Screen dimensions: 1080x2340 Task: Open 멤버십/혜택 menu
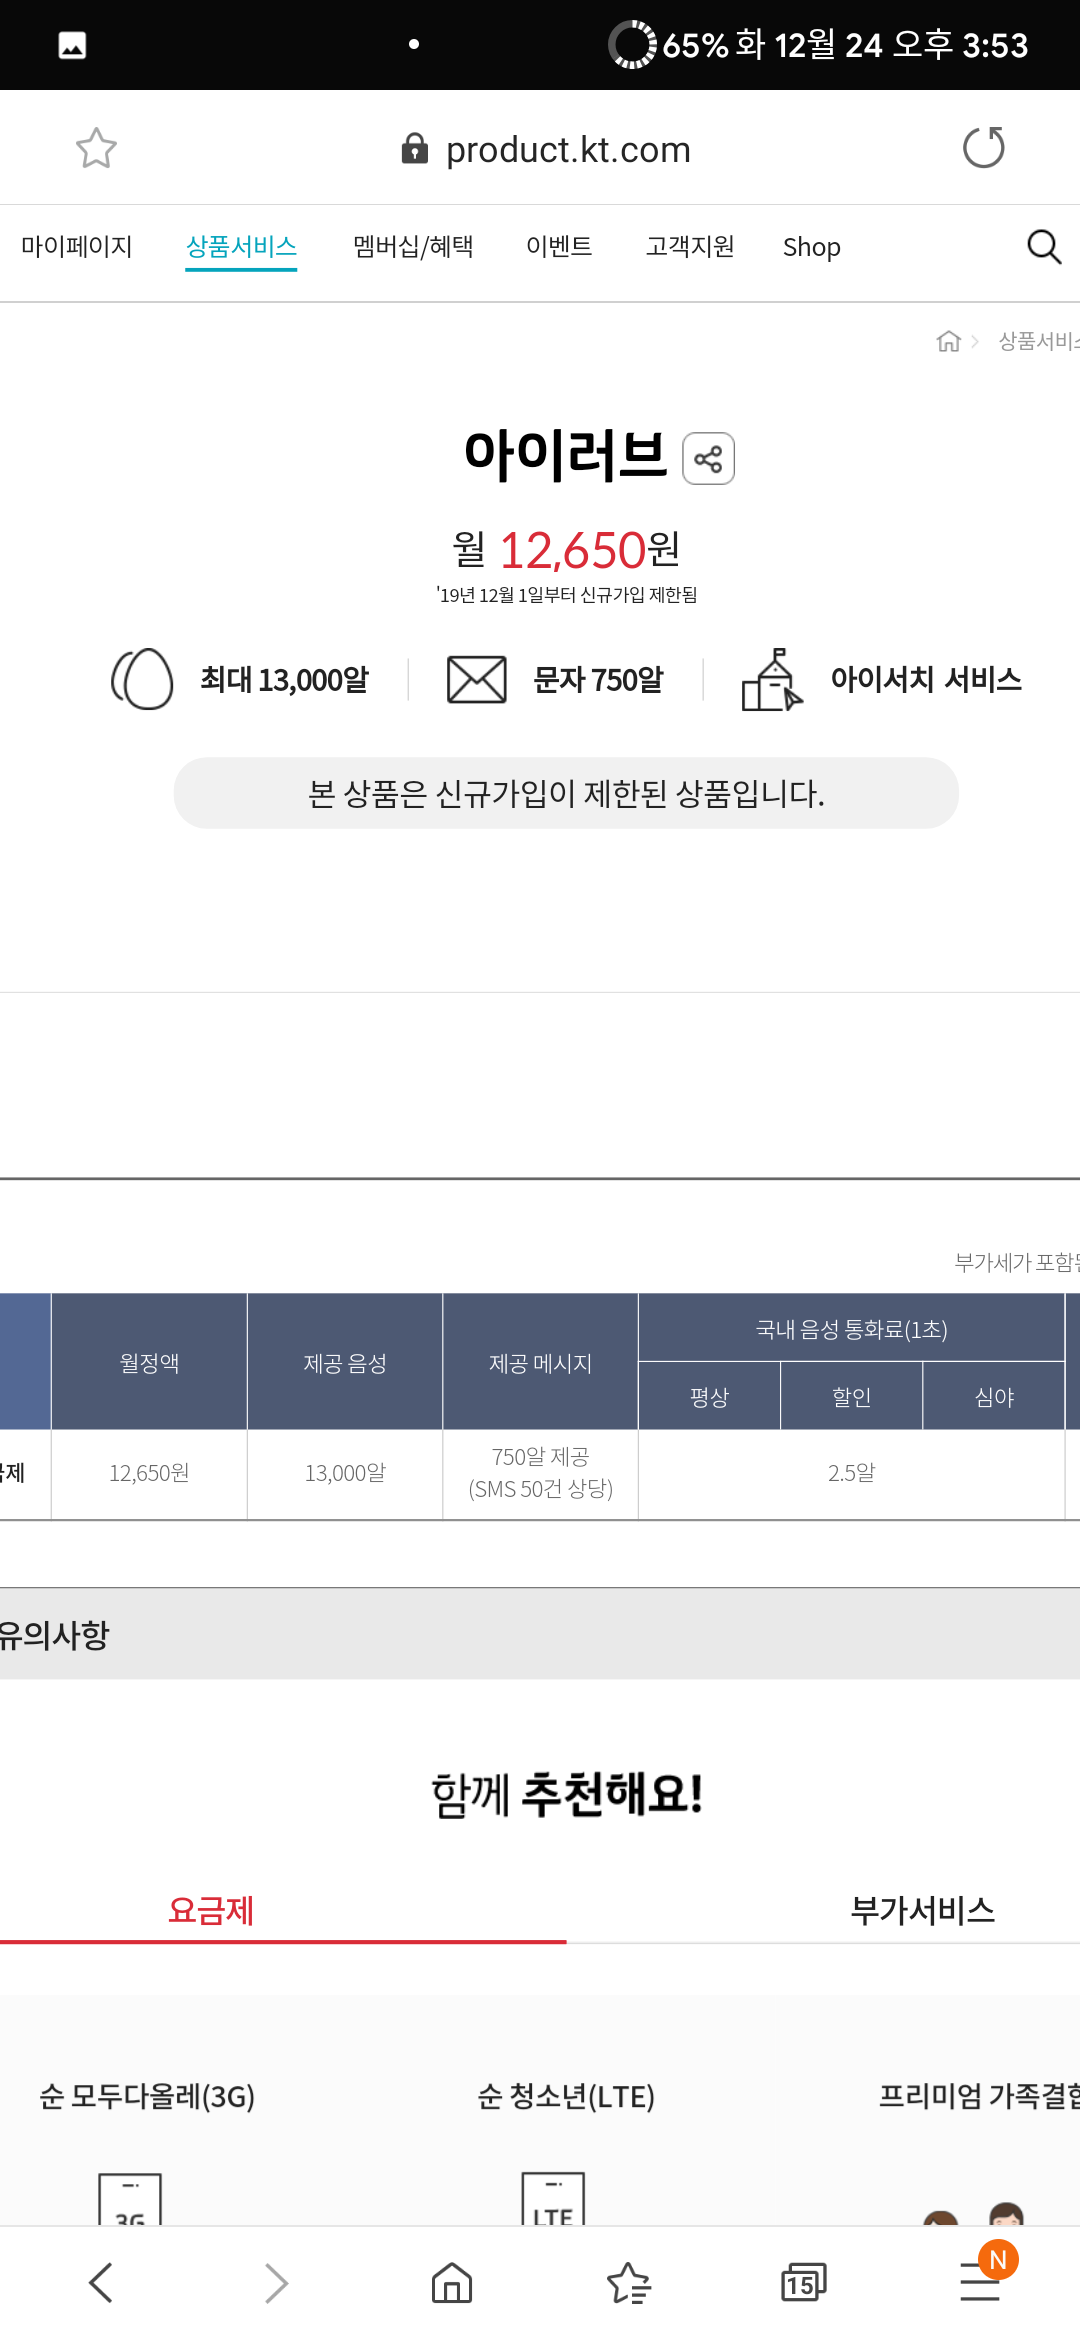pos(413,246)
